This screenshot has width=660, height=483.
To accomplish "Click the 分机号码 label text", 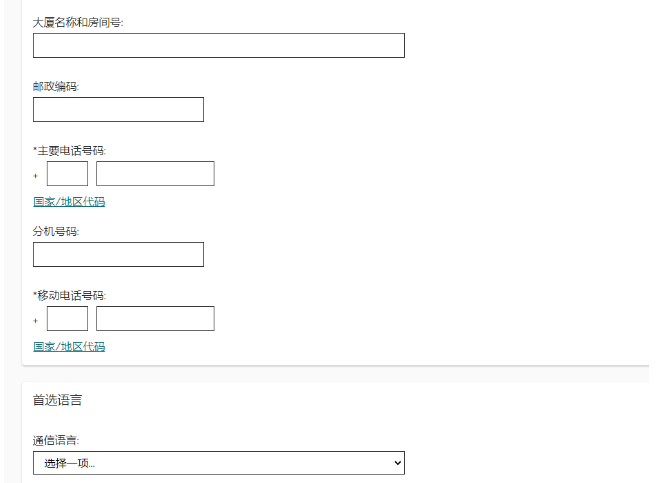I will click(56, 231).
